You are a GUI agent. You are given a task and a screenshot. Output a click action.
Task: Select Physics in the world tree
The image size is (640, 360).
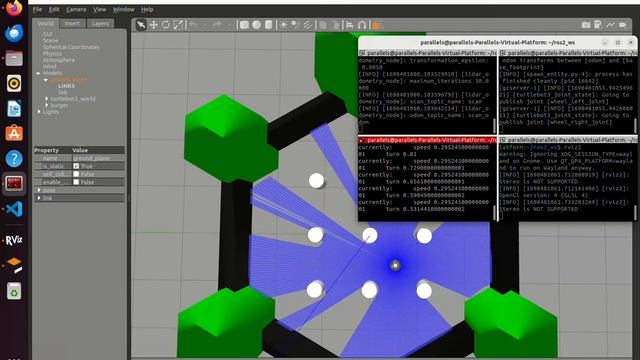pos(52,53)
